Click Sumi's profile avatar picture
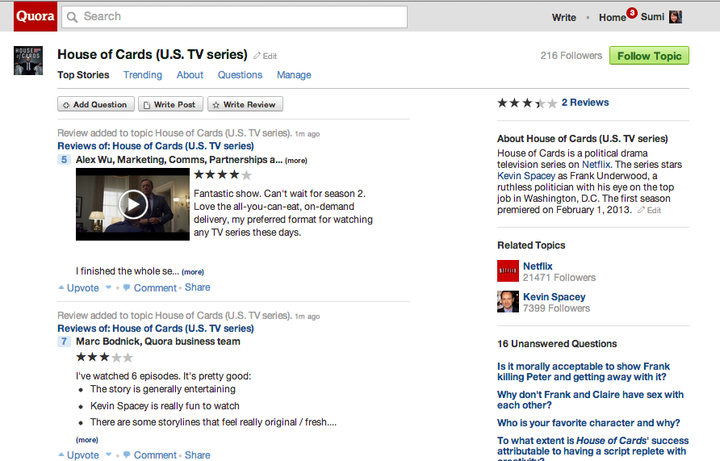720x461 pixels. tap(675, 17)
